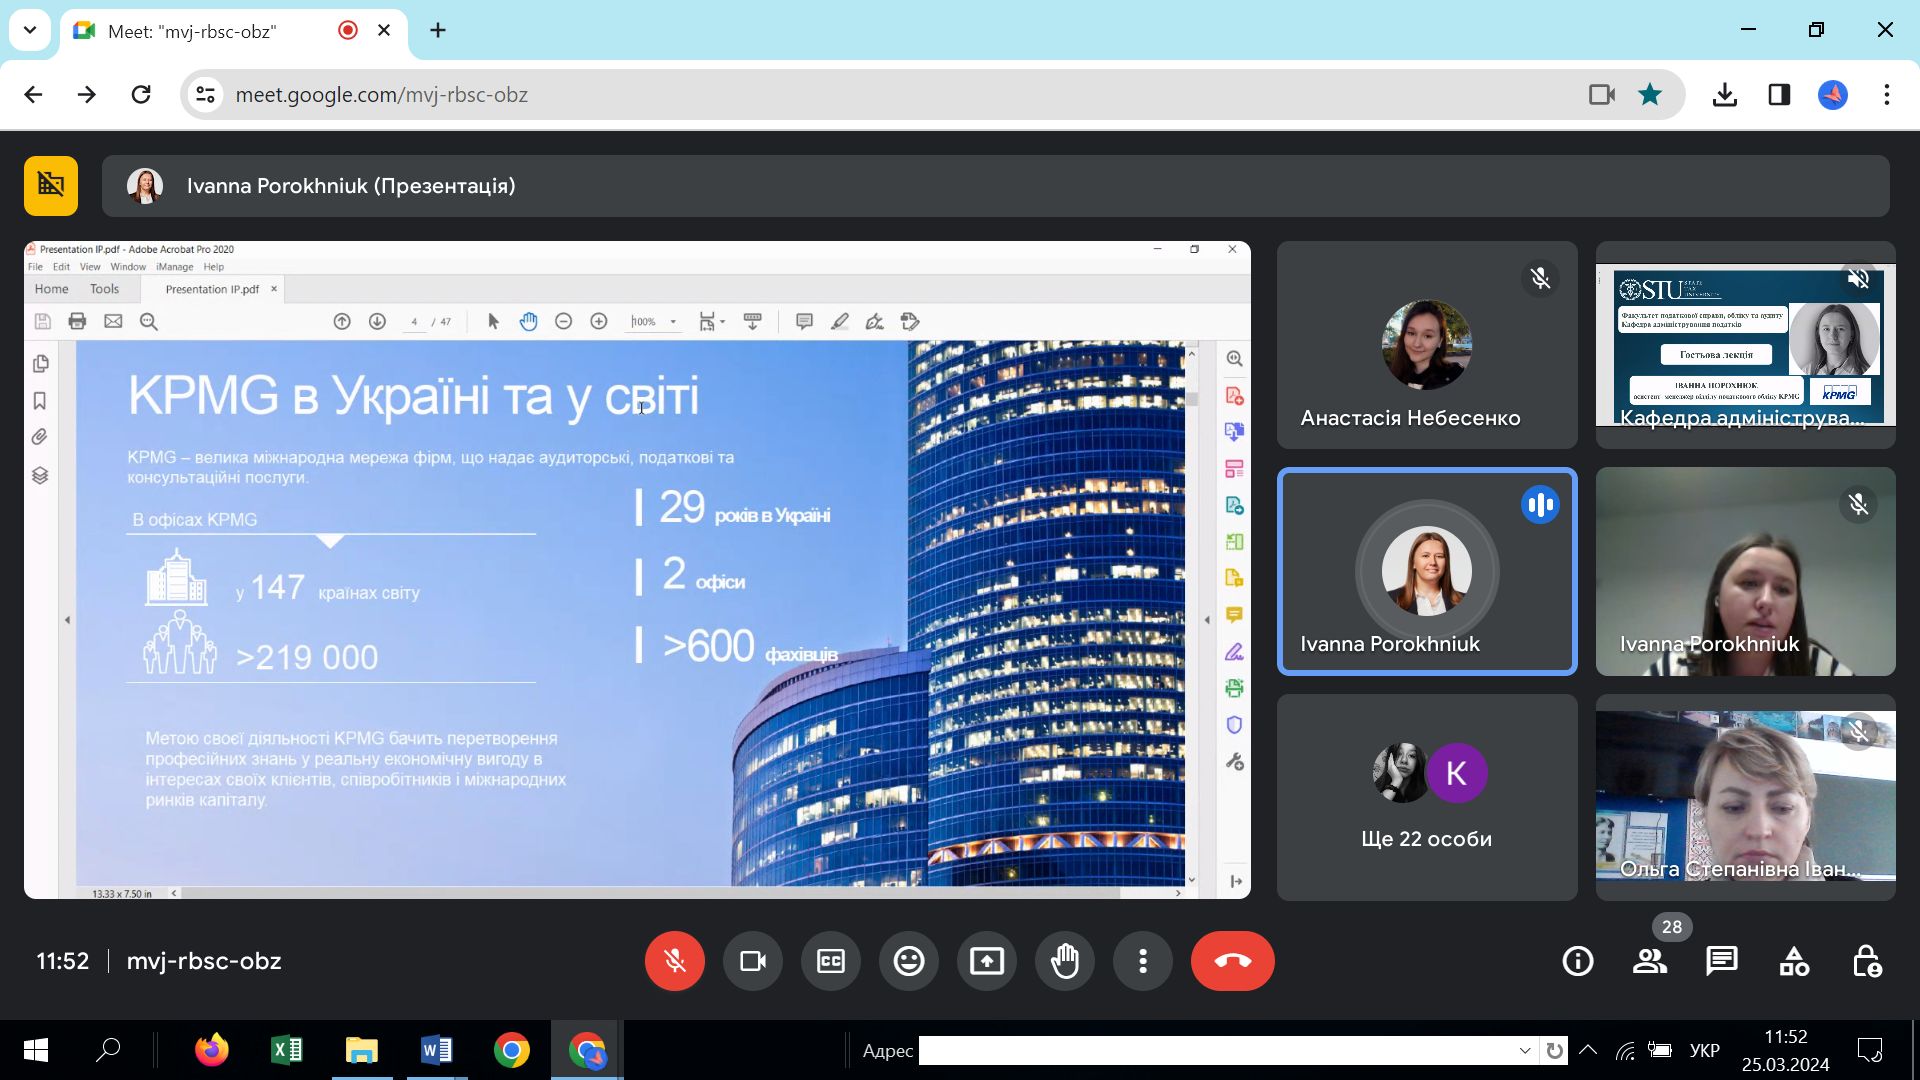Select the Анастасія Небесенко participant tile
The width and height of the screenshot is (1920, 1080).
click(x=1427, y=345)
